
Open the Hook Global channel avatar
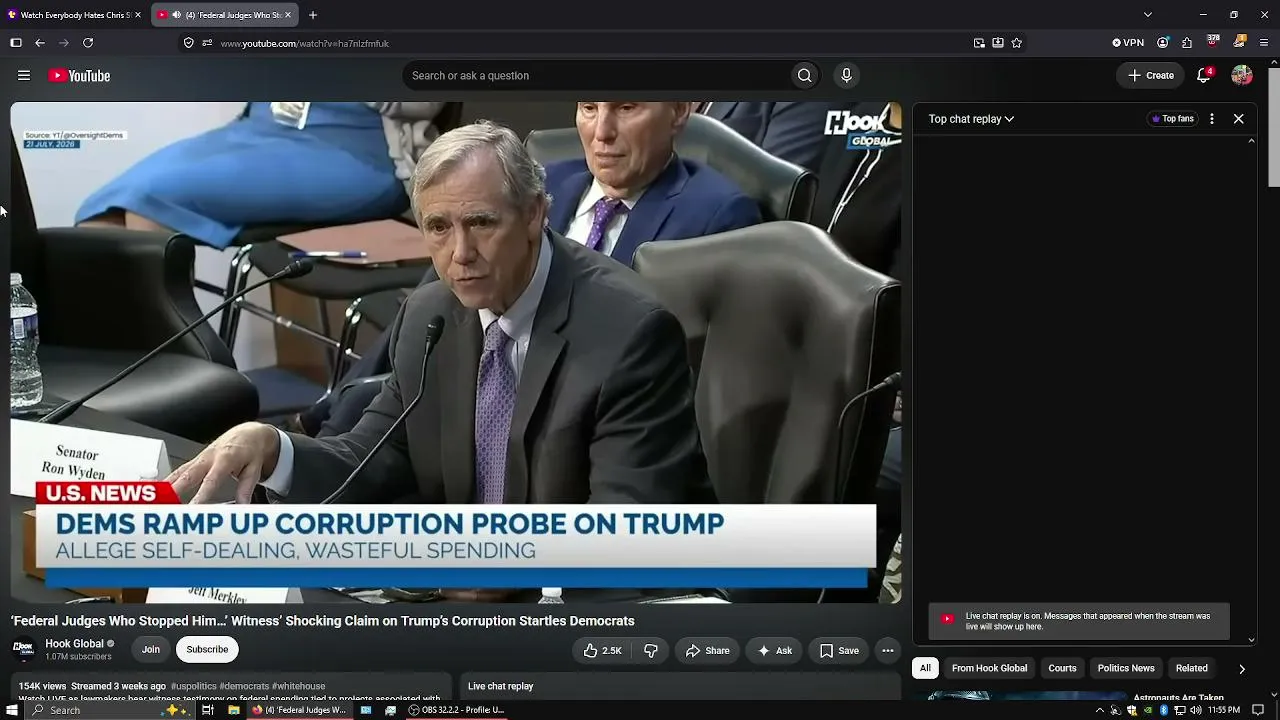[x=23, y=649]
